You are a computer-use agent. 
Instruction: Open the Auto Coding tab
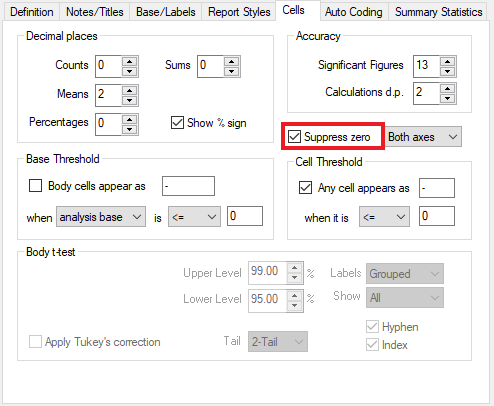(354, 12)
